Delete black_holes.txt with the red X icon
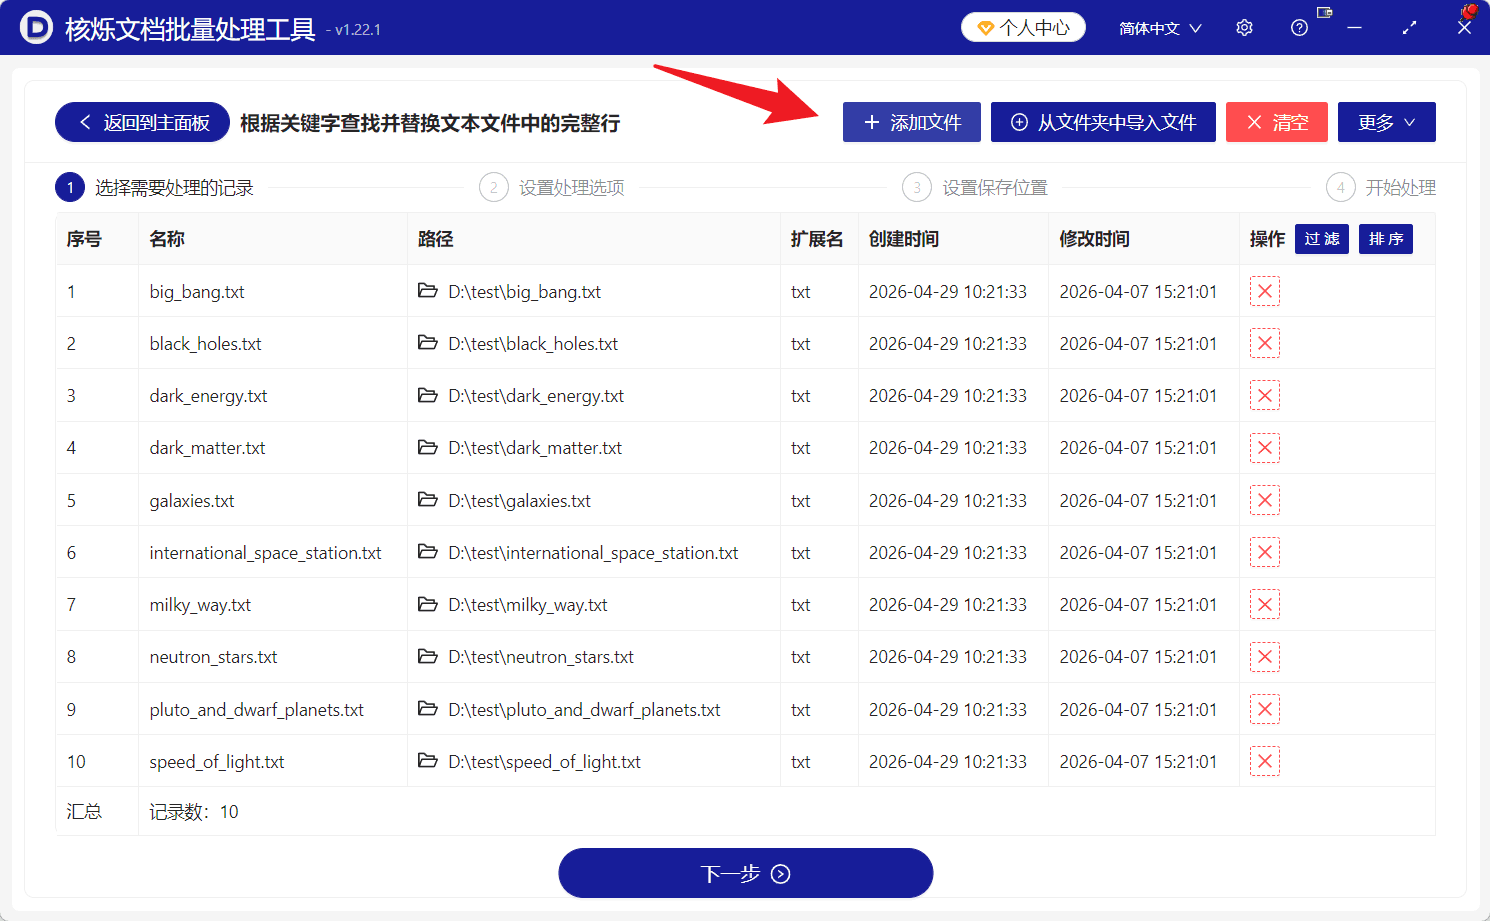The height and width of the screenshot is (921, 1490). 1264,343
